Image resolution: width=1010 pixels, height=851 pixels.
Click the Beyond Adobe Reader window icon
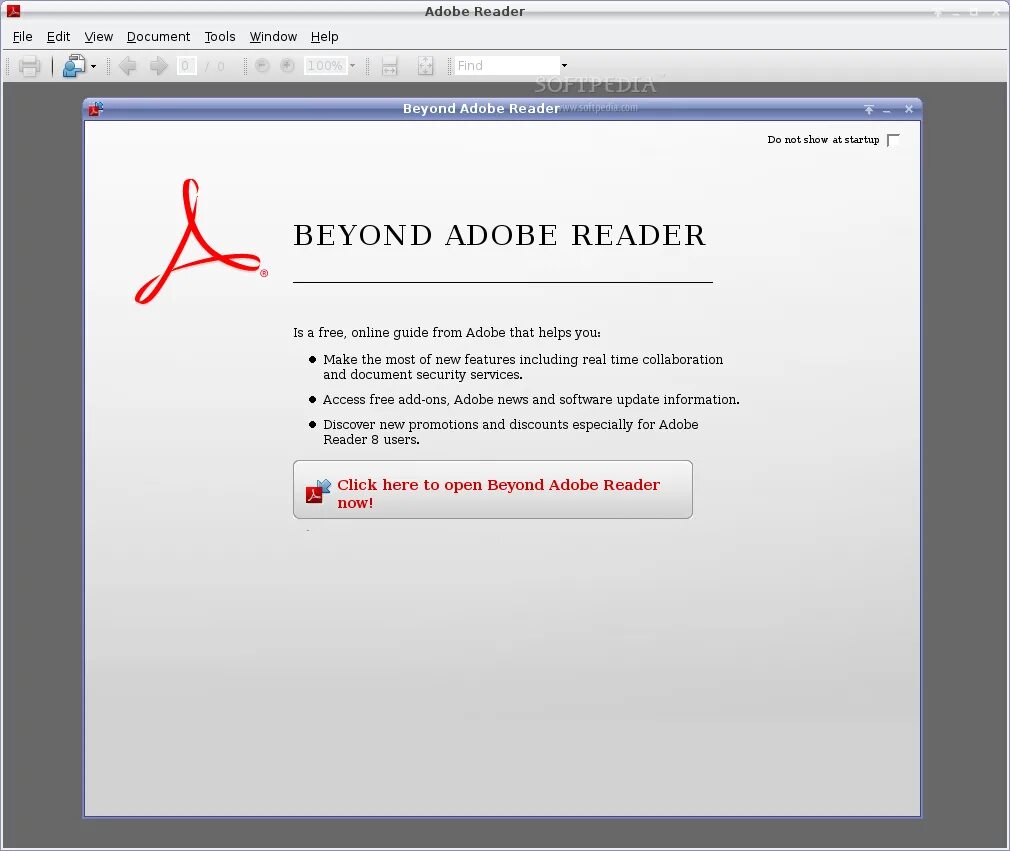tap(96, 109)
